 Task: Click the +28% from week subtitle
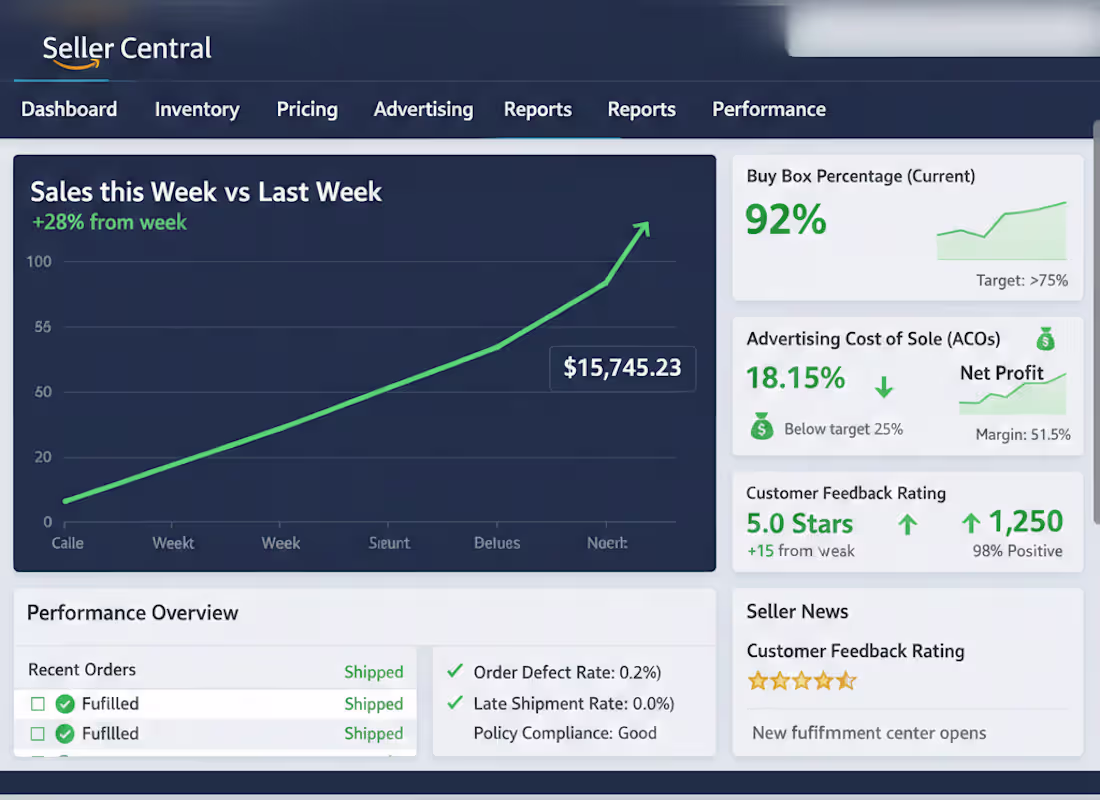click(109, 222)
